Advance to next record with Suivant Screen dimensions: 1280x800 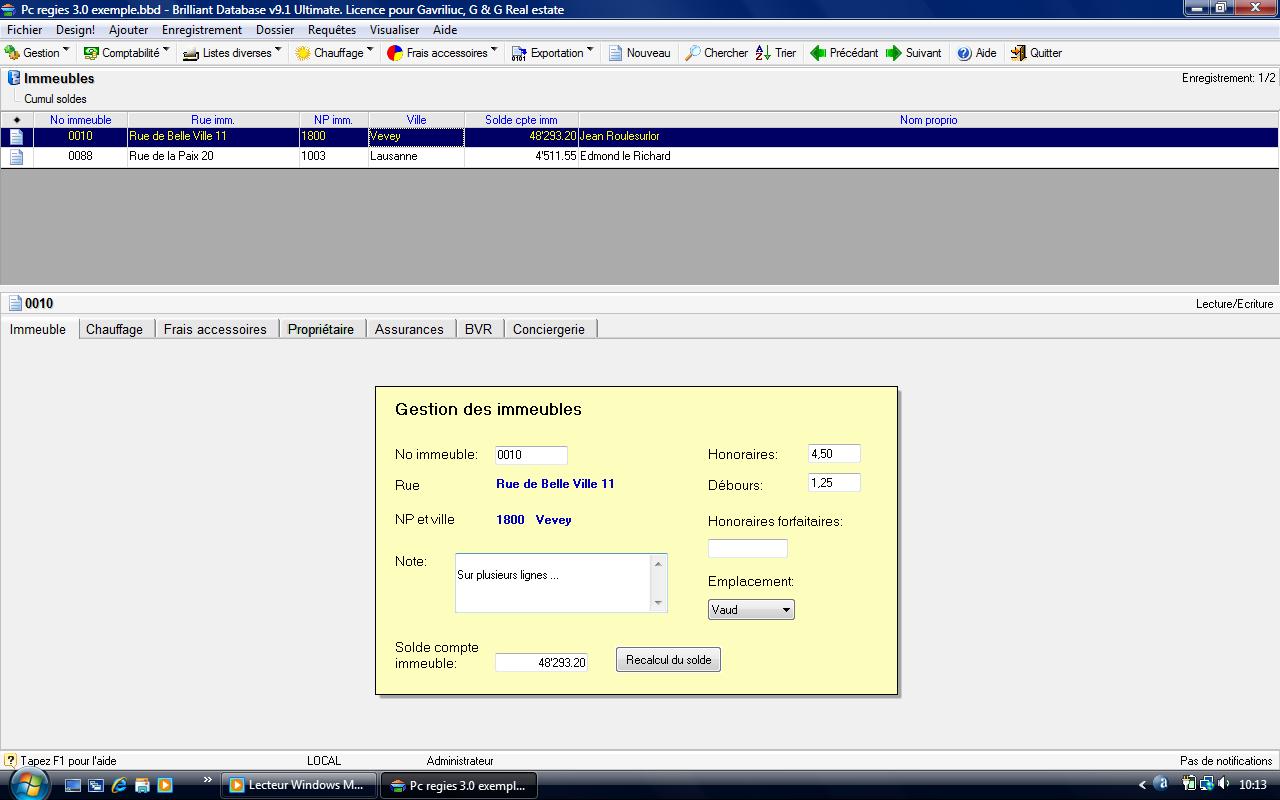click(x=894, y=53)
